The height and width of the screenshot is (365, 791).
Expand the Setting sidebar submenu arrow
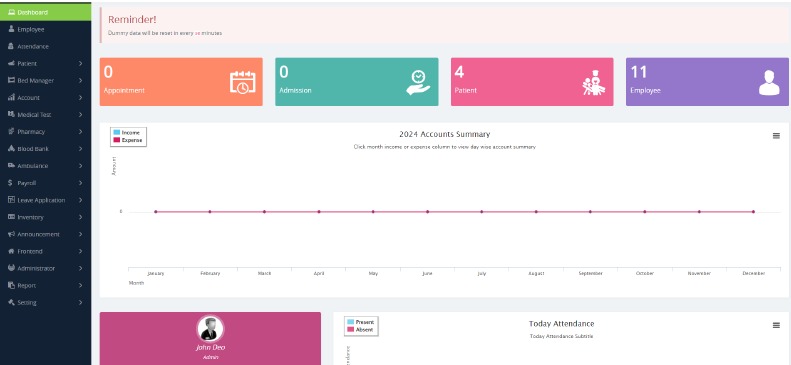pyautogui.click(x=80, y=302)
